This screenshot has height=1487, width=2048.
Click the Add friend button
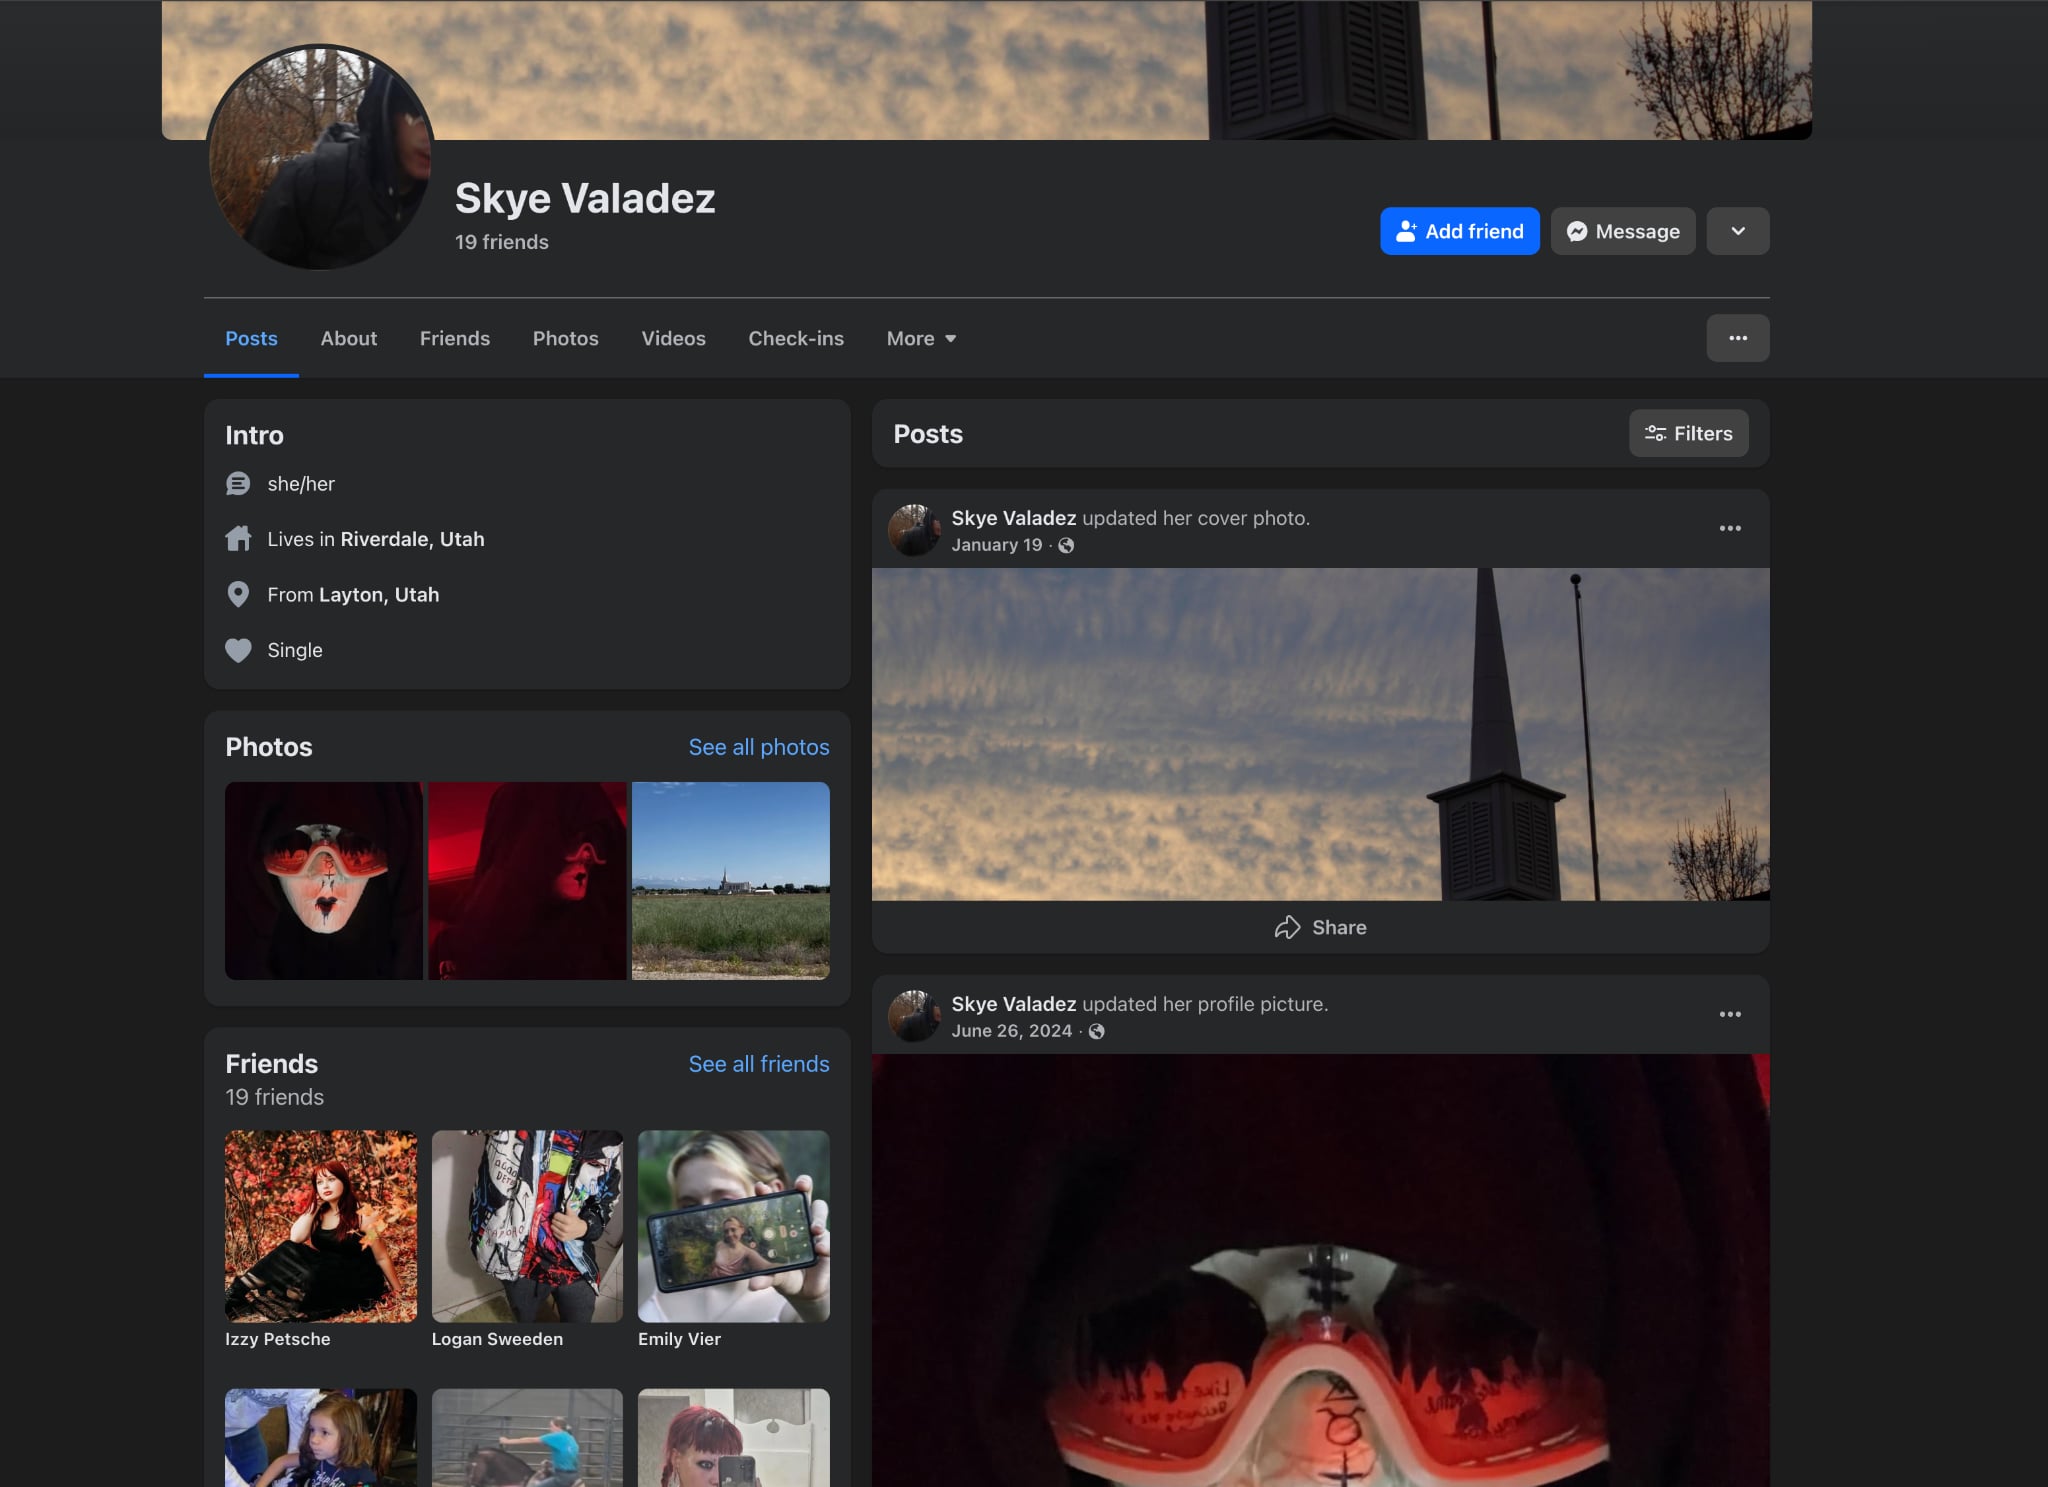click(x=1459, y=231)
